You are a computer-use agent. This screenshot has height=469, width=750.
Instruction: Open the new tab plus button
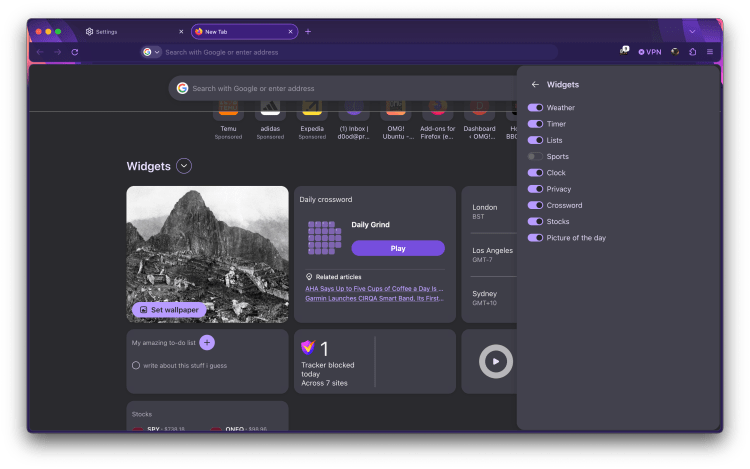click(x=308, y=32)
